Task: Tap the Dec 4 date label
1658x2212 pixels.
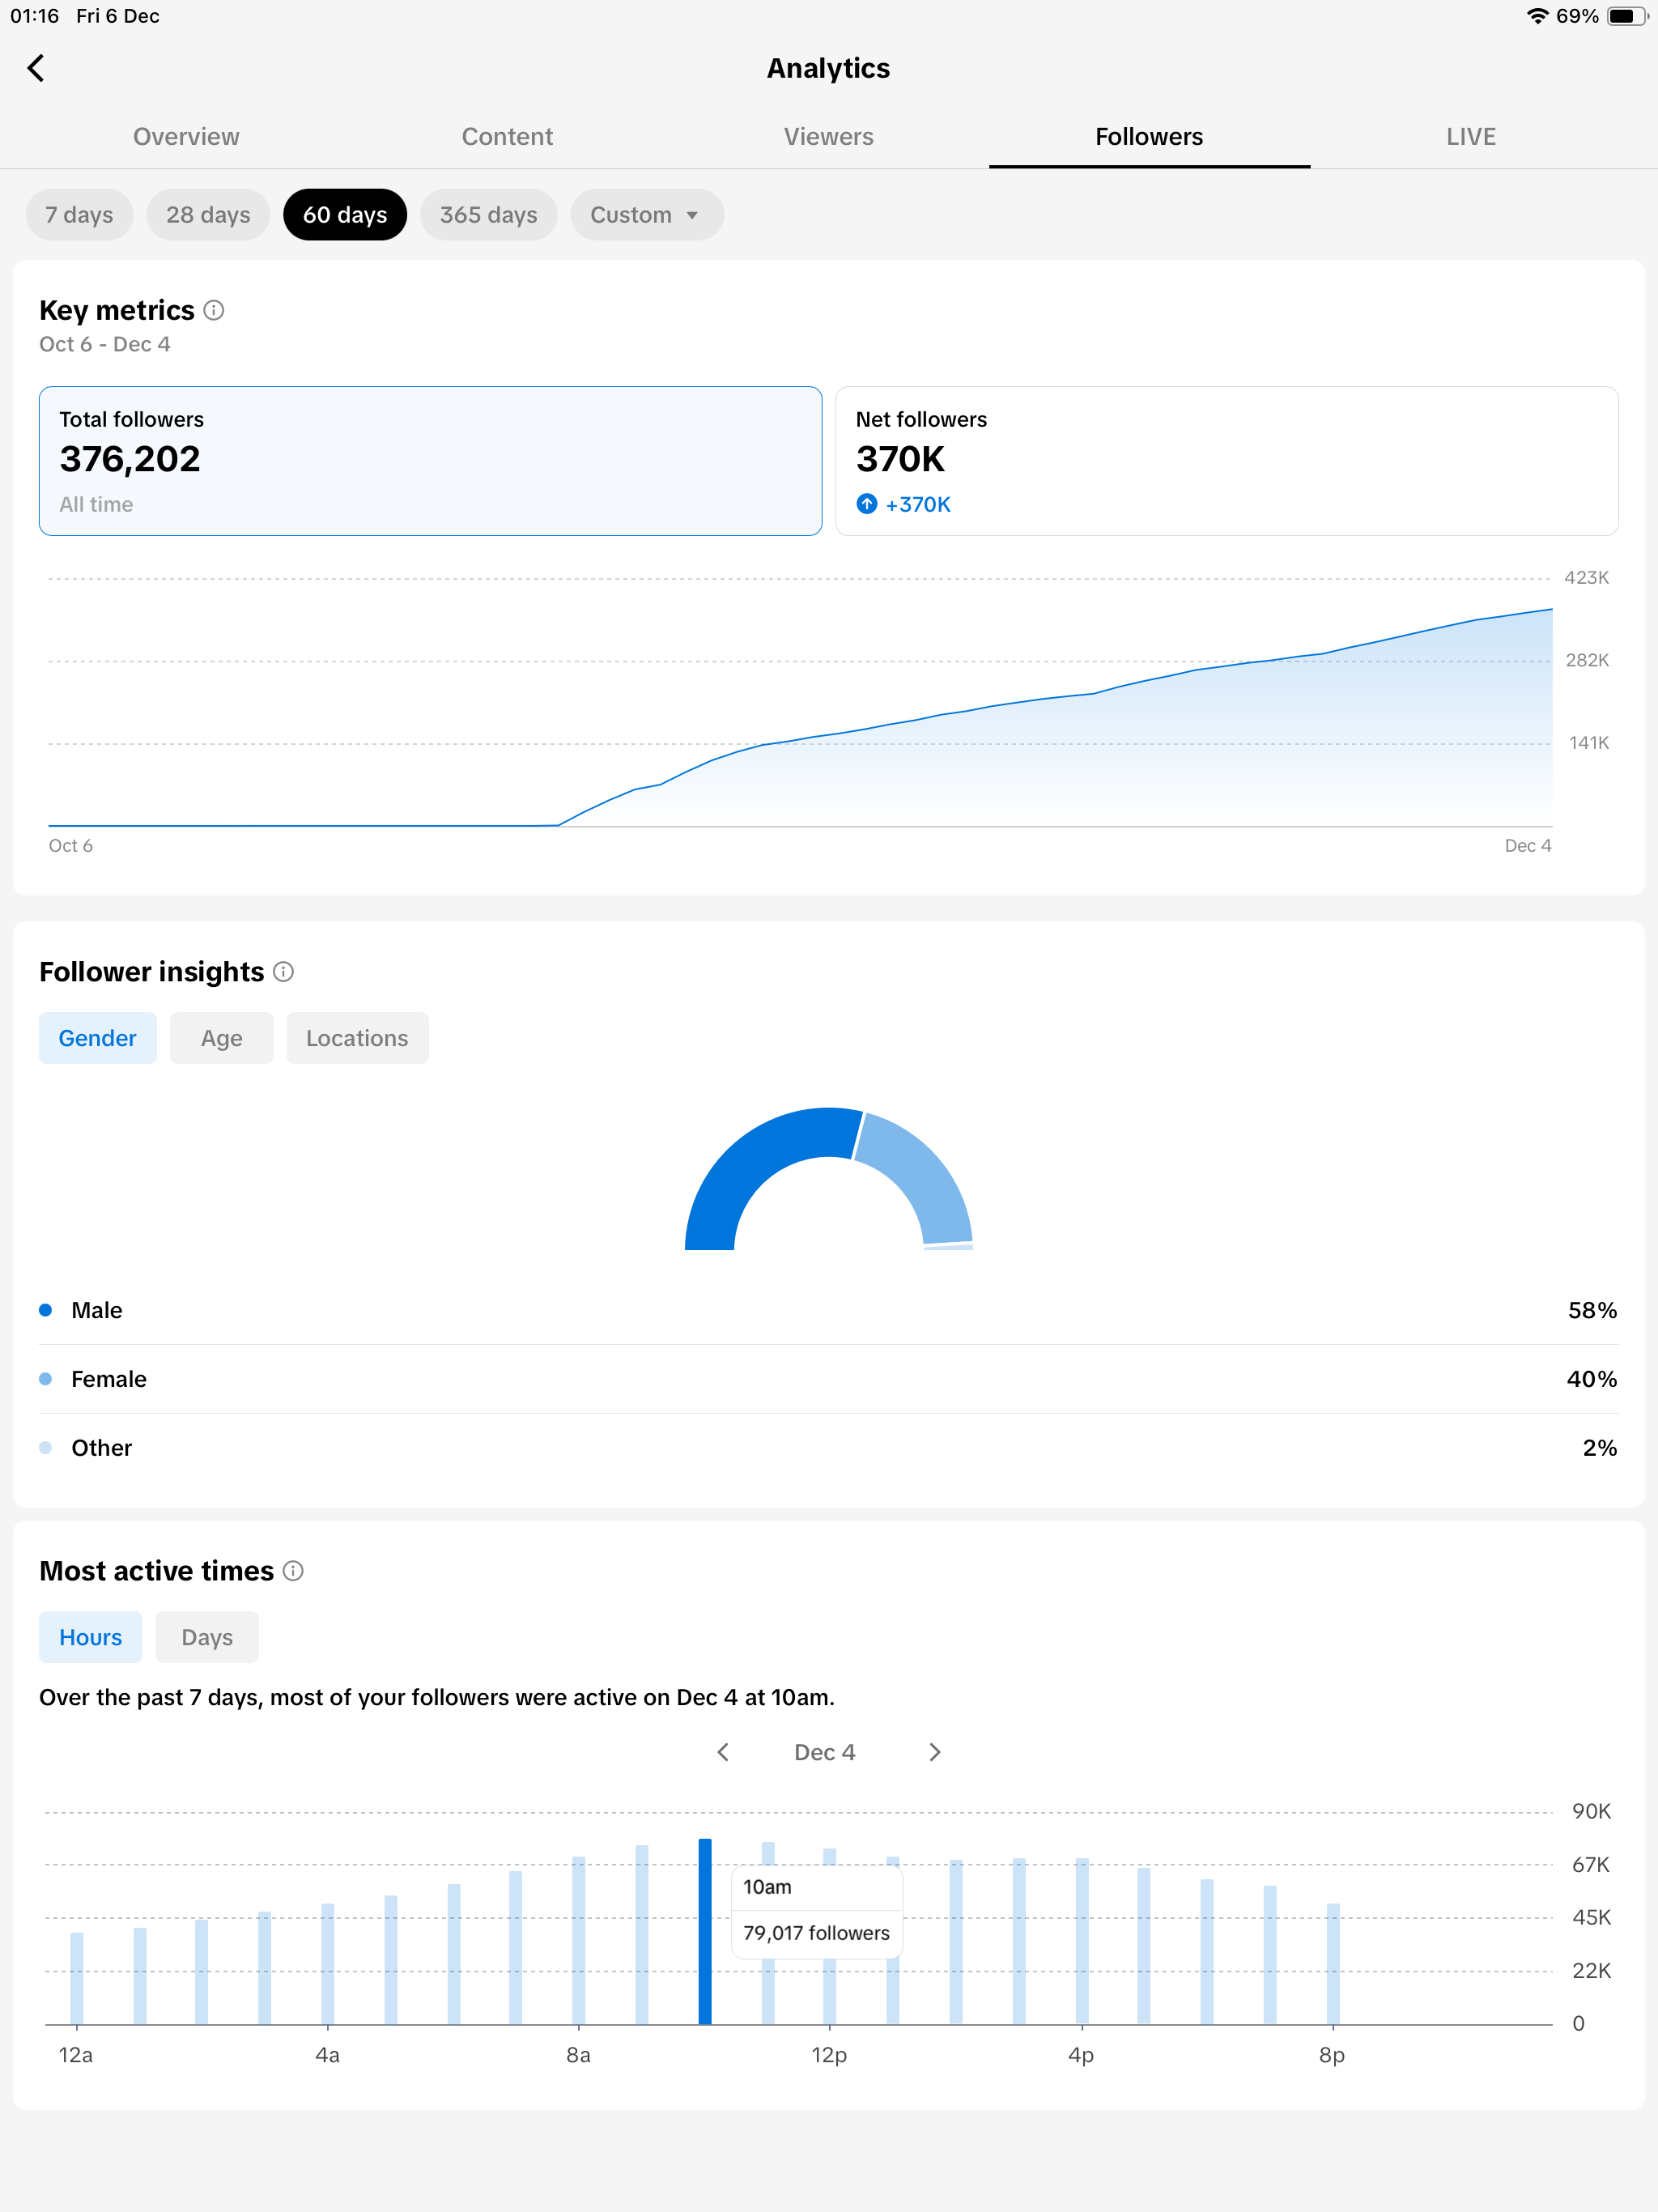Action: [825, 1752]
